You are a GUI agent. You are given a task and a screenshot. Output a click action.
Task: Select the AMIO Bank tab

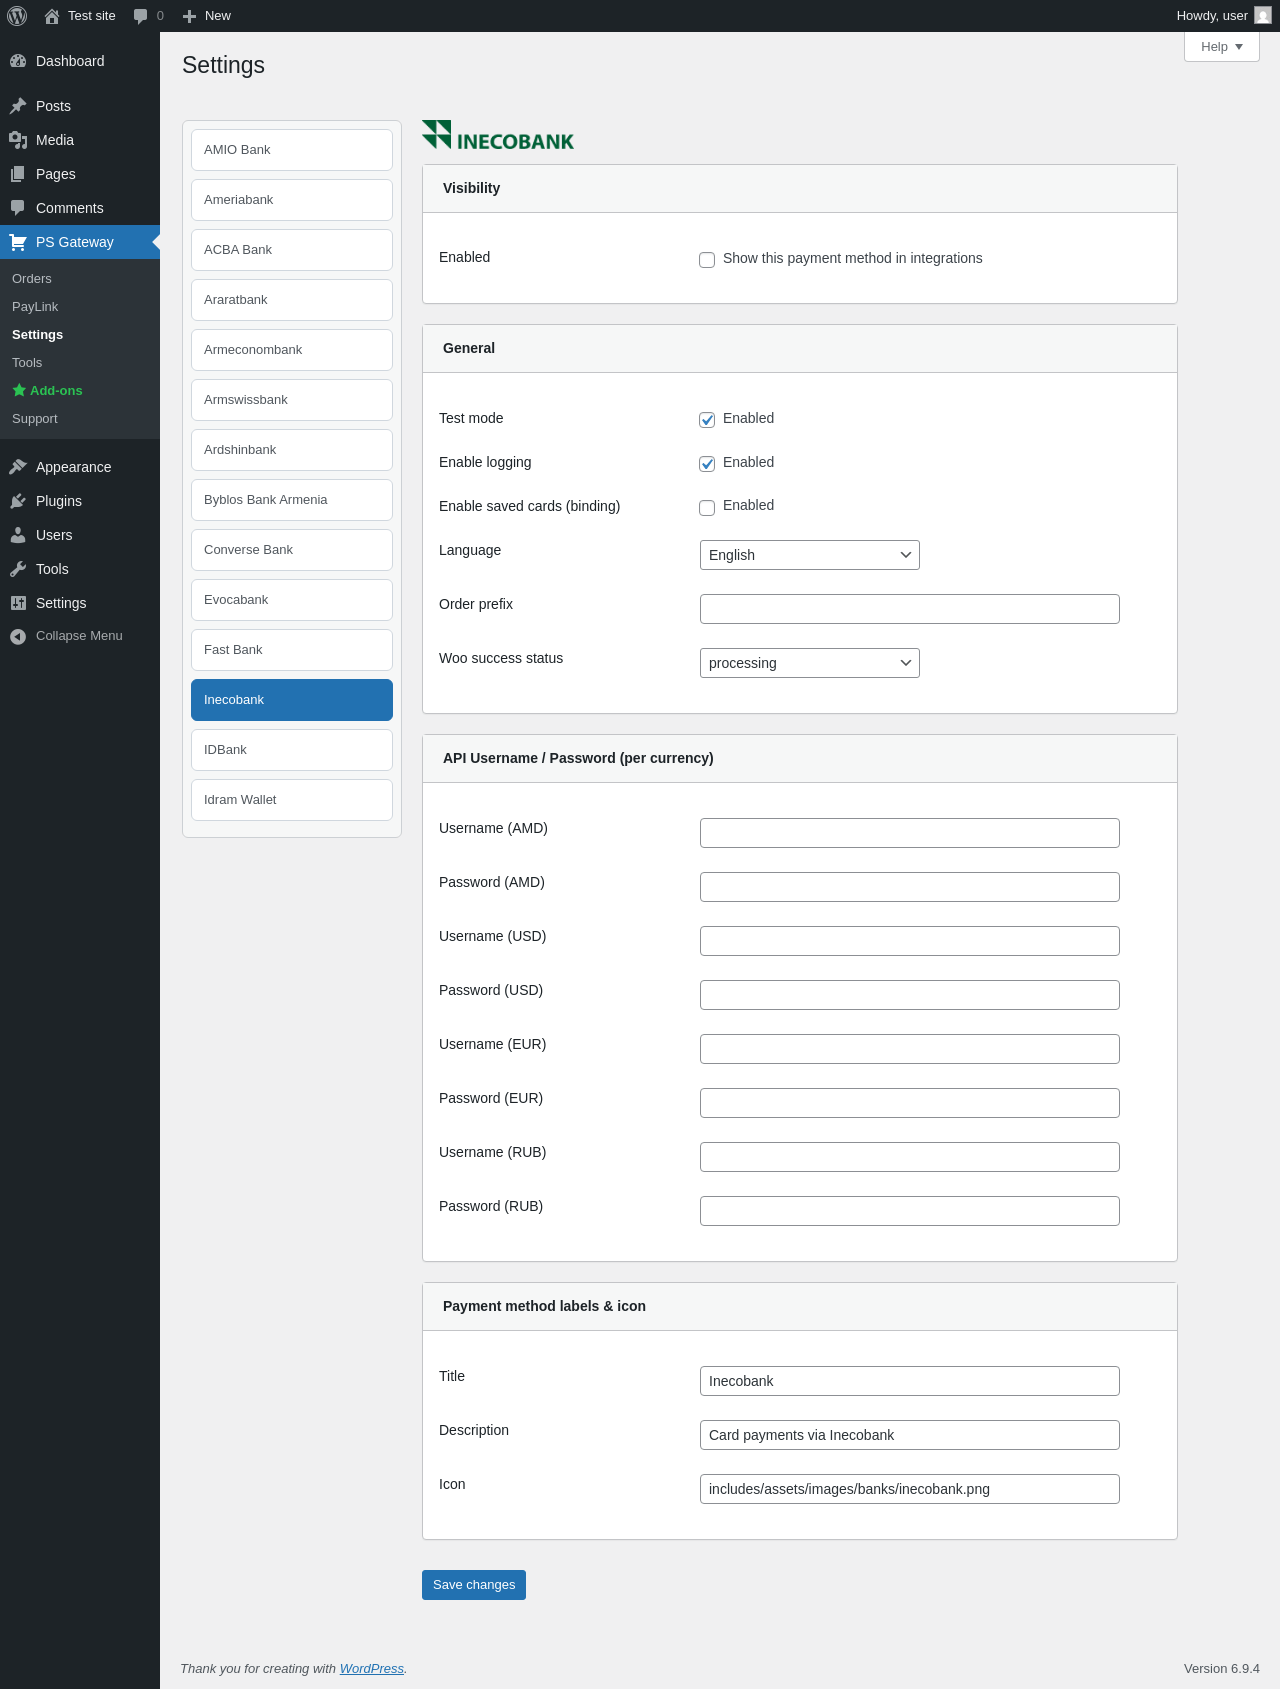292,150
